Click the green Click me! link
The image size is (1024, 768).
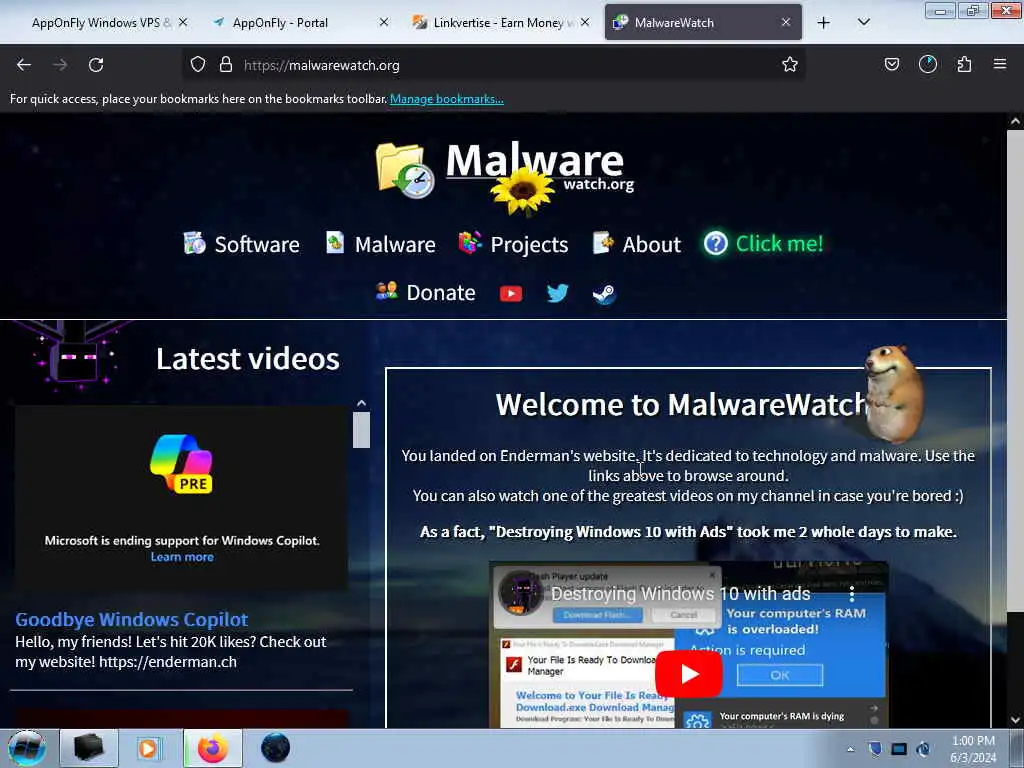click(764, 244)
